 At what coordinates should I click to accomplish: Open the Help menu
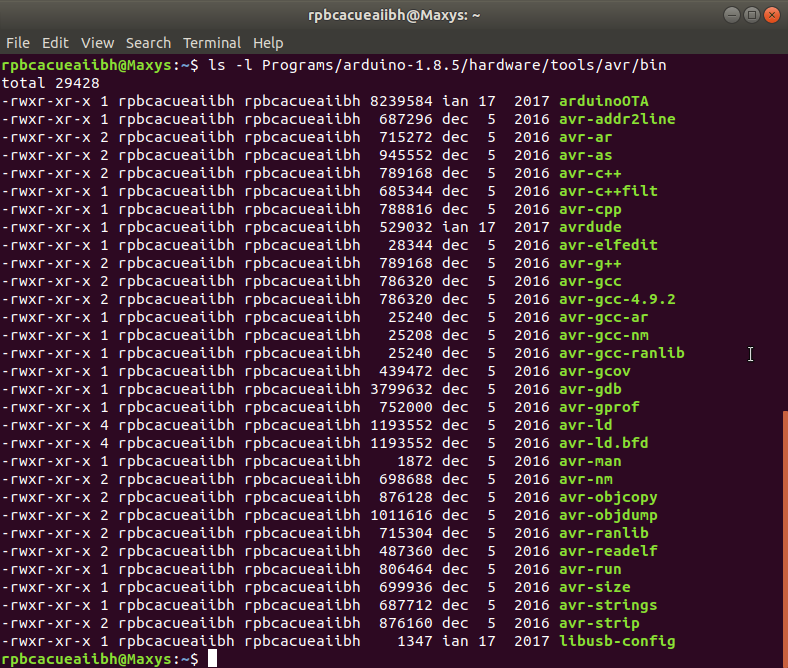tap(268, 43)
